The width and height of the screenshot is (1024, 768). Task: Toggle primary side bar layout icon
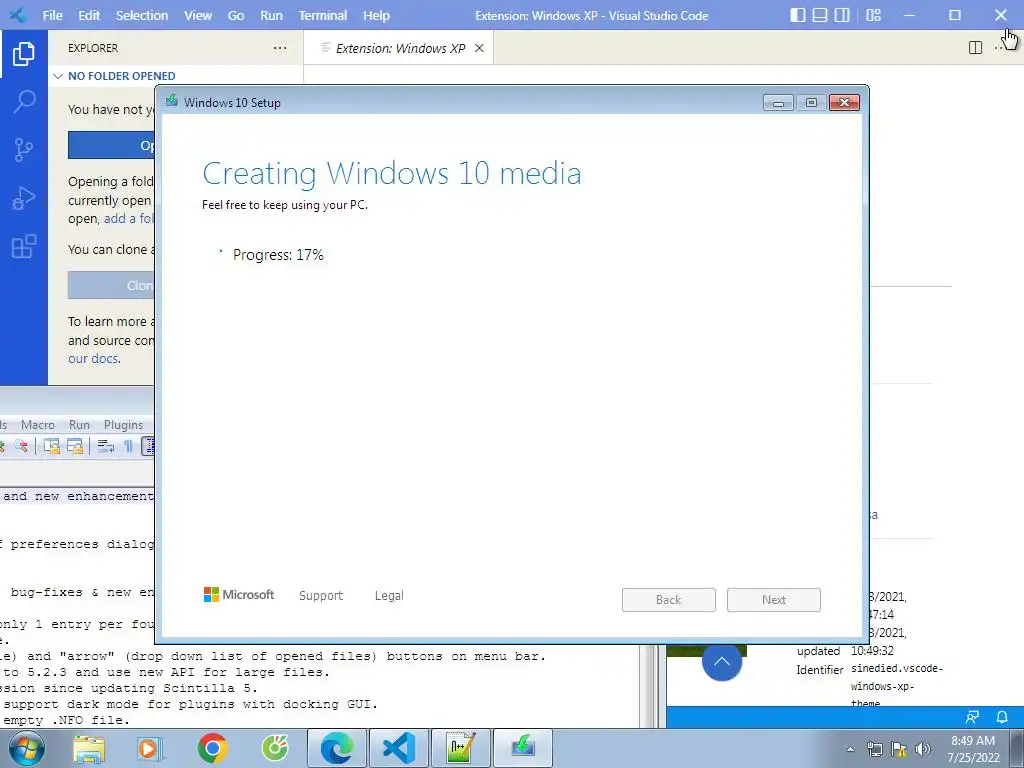[797, 15]
